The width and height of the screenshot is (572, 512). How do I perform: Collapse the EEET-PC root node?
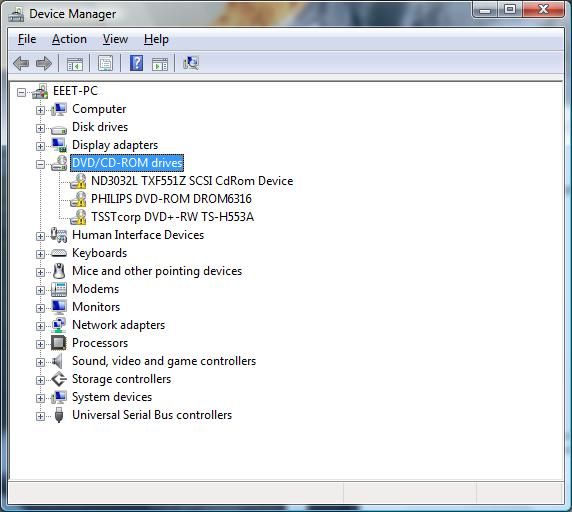[21, 92]
